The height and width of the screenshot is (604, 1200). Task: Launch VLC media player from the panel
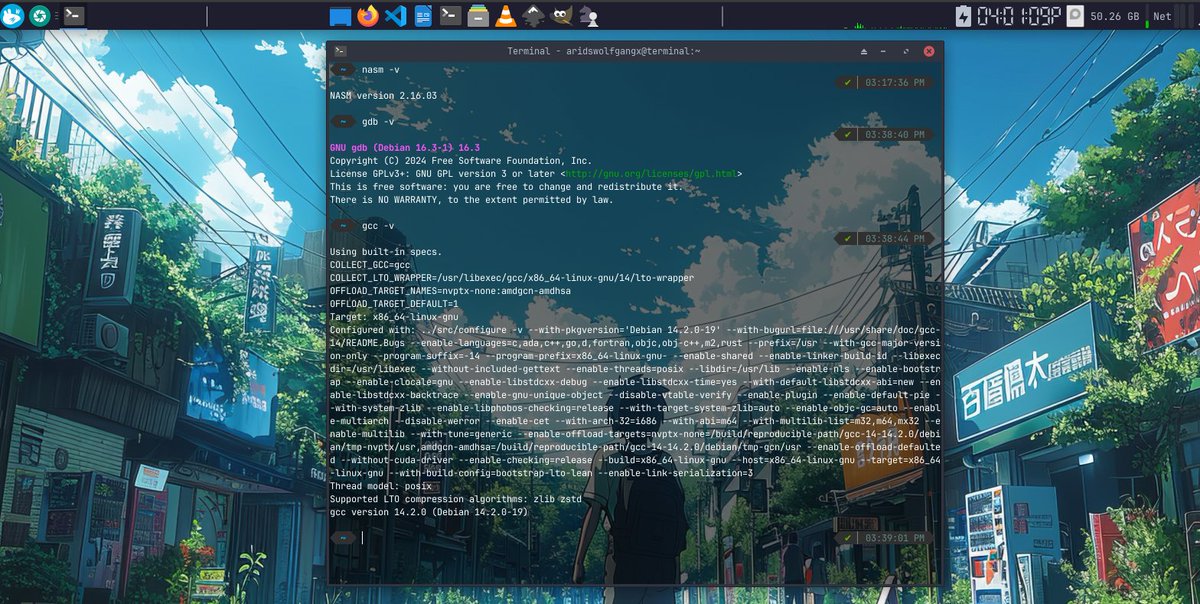[x=506, y=15]
